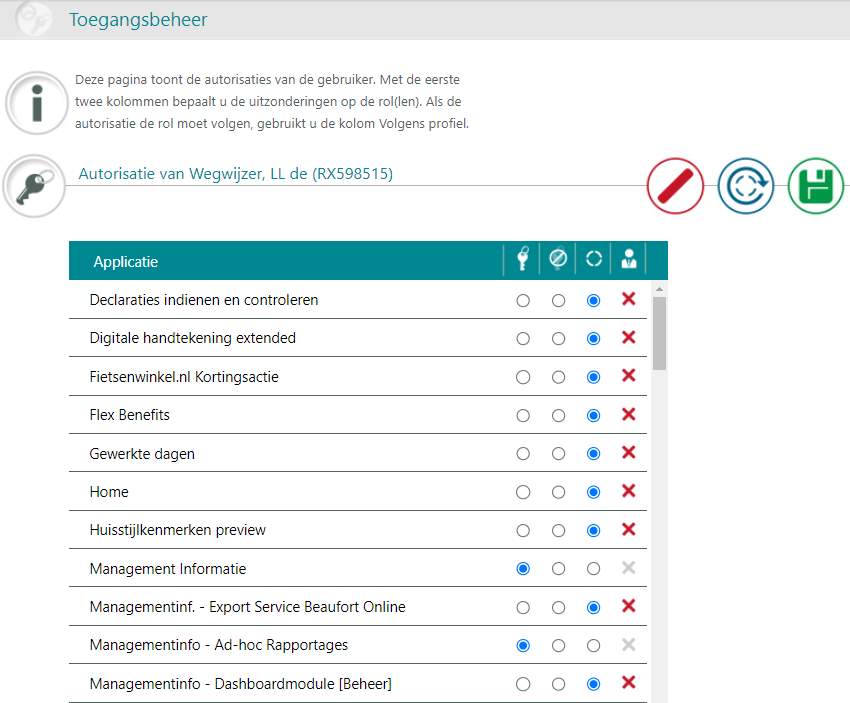Select allow radio for Export Service Beaufort Online
Image resolution: width=850 pixels, height=703 pixels.
[523, 608]
